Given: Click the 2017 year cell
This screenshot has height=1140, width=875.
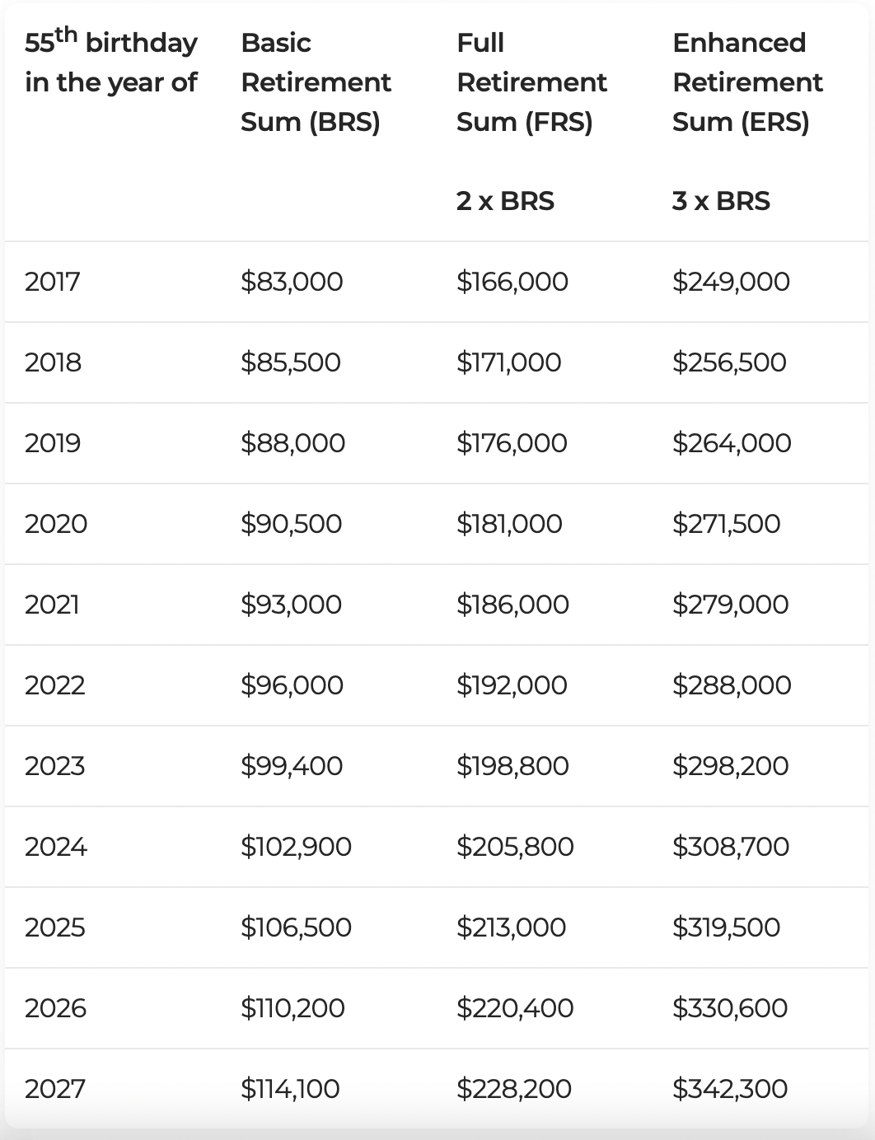Looking at the screenshot, I should coord(51,282).
